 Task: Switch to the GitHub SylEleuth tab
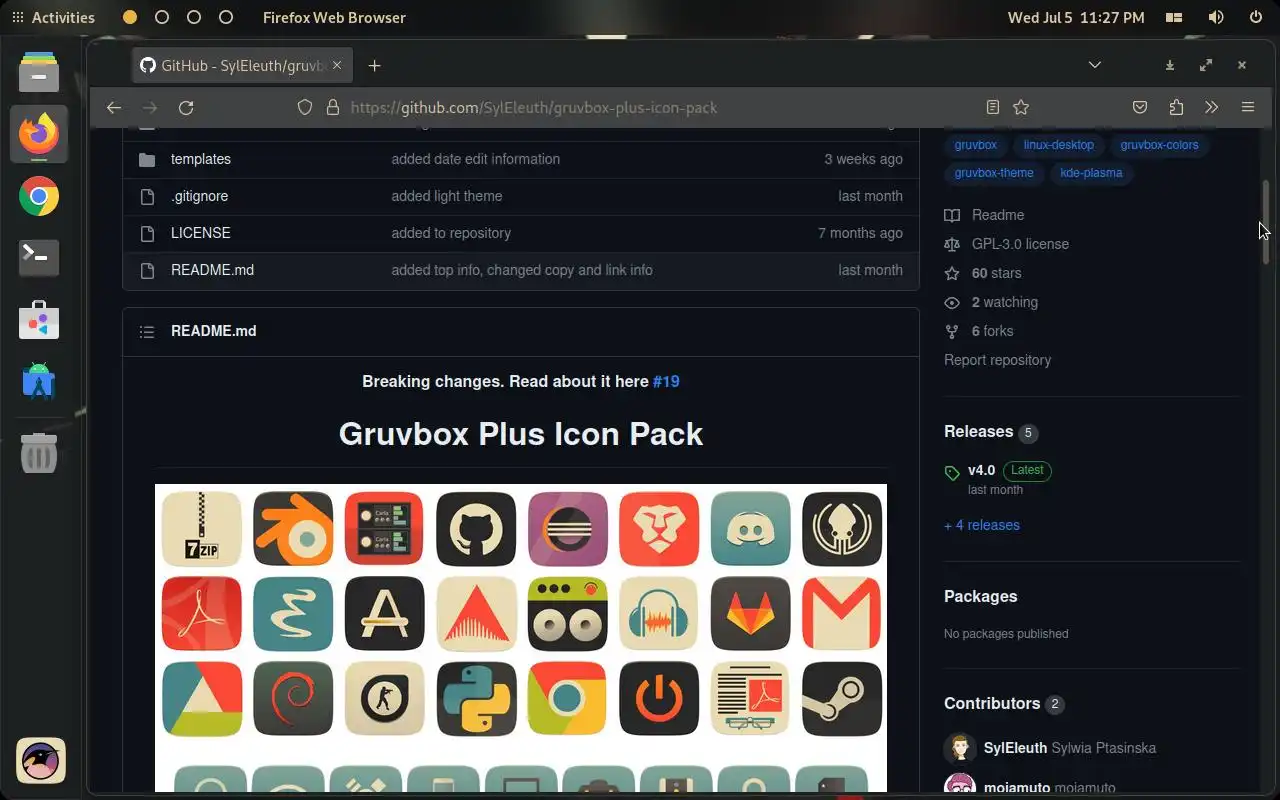tap(242, 66)
